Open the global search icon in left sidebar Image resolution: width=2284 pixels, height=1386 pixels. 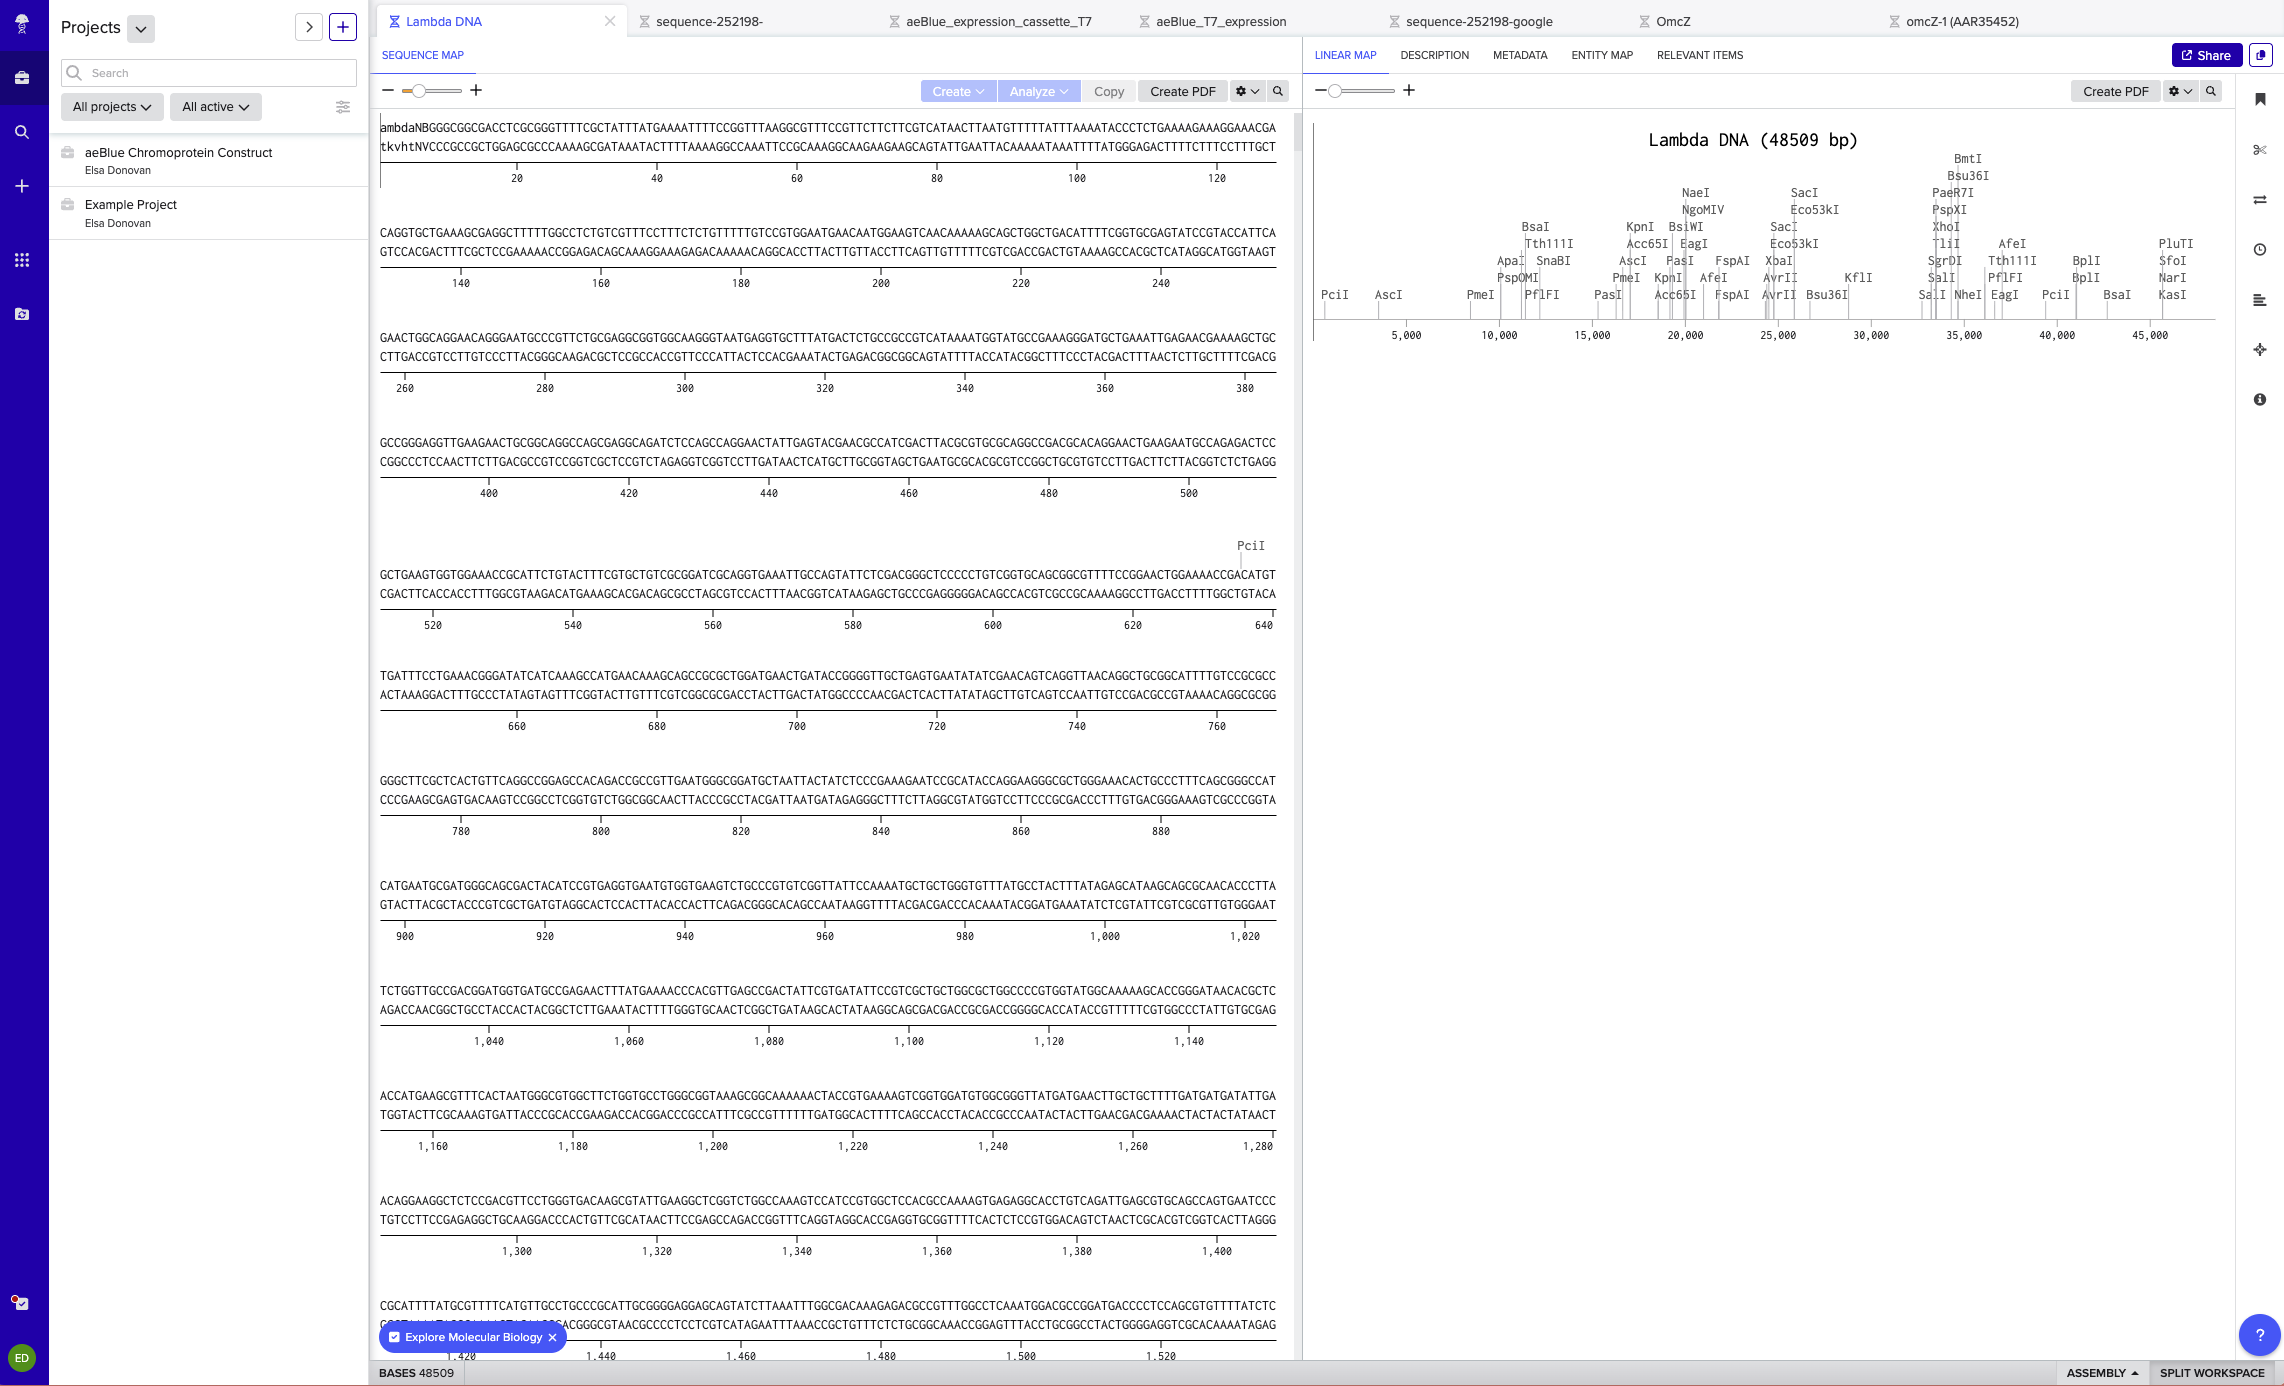point(22,132)
